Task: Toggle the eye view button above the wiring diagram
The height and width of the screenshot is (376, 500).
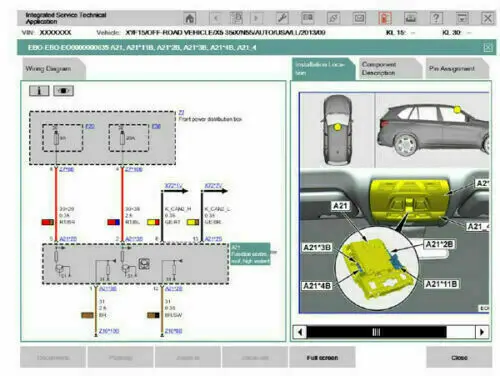Action: [x=63, y=91]
